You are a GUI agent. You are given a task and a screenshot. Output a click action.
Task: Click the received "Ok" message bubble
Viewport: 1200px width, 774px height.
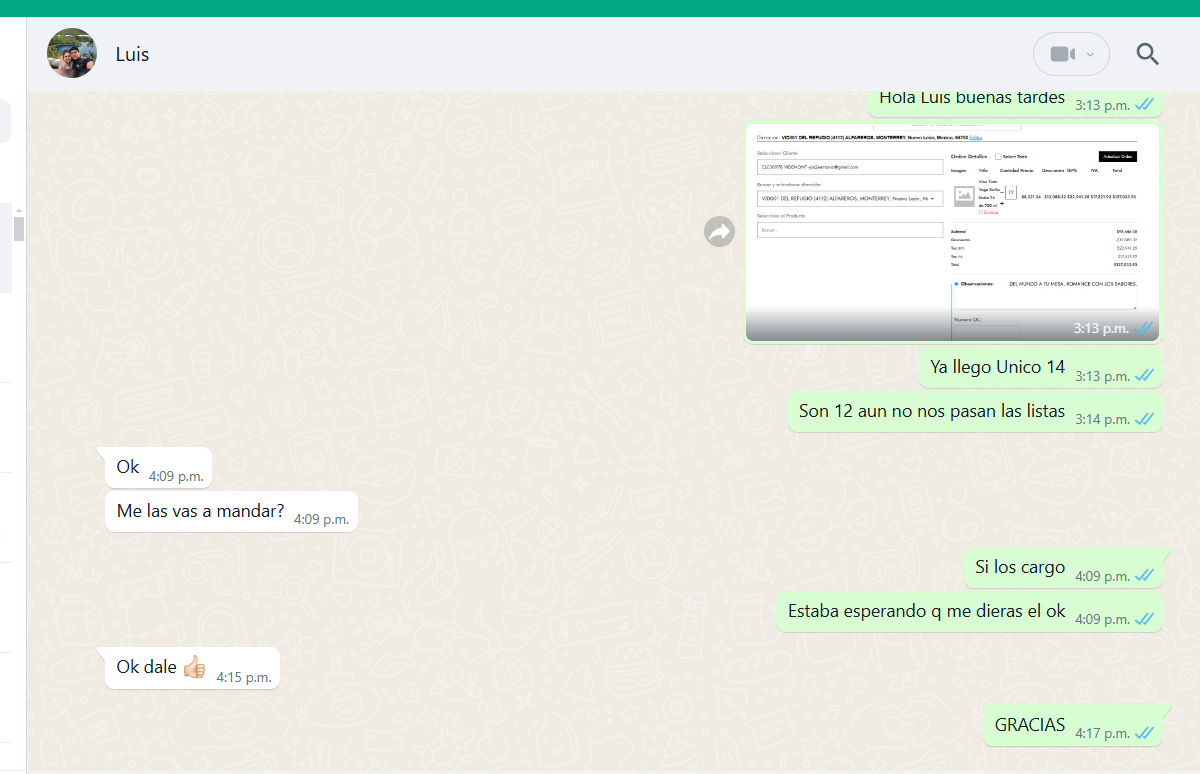coord(129,467)
